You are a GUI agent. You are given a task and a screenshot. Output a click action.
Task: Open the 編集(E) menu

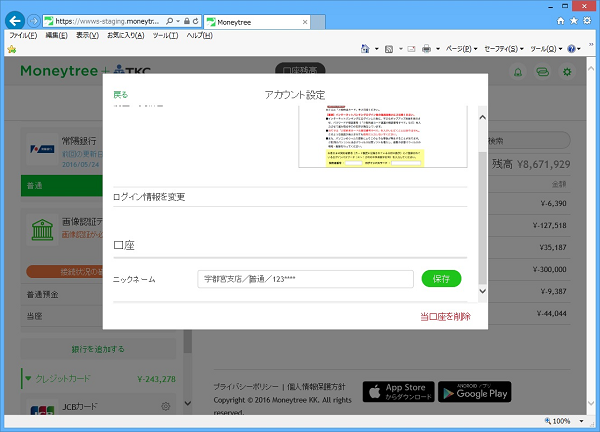(56, 35)
